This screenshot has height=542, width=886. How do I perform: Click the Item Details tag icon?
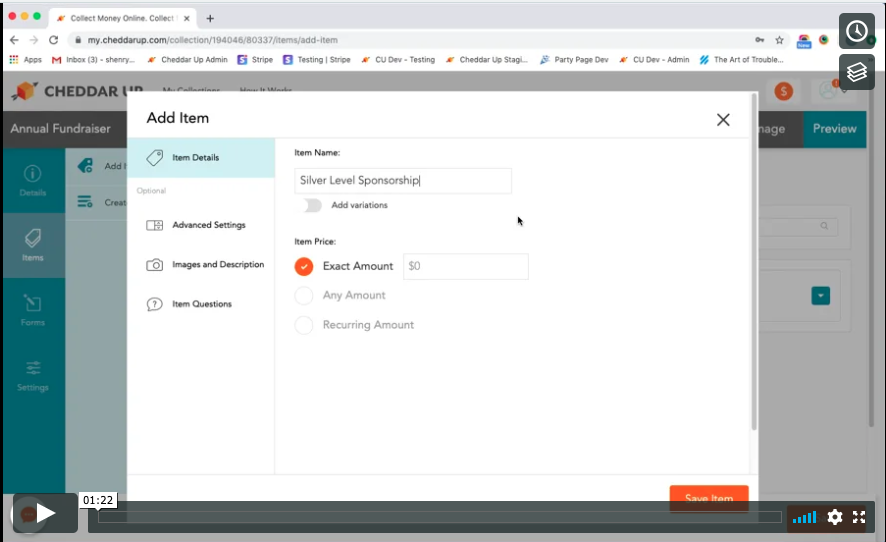155,158
